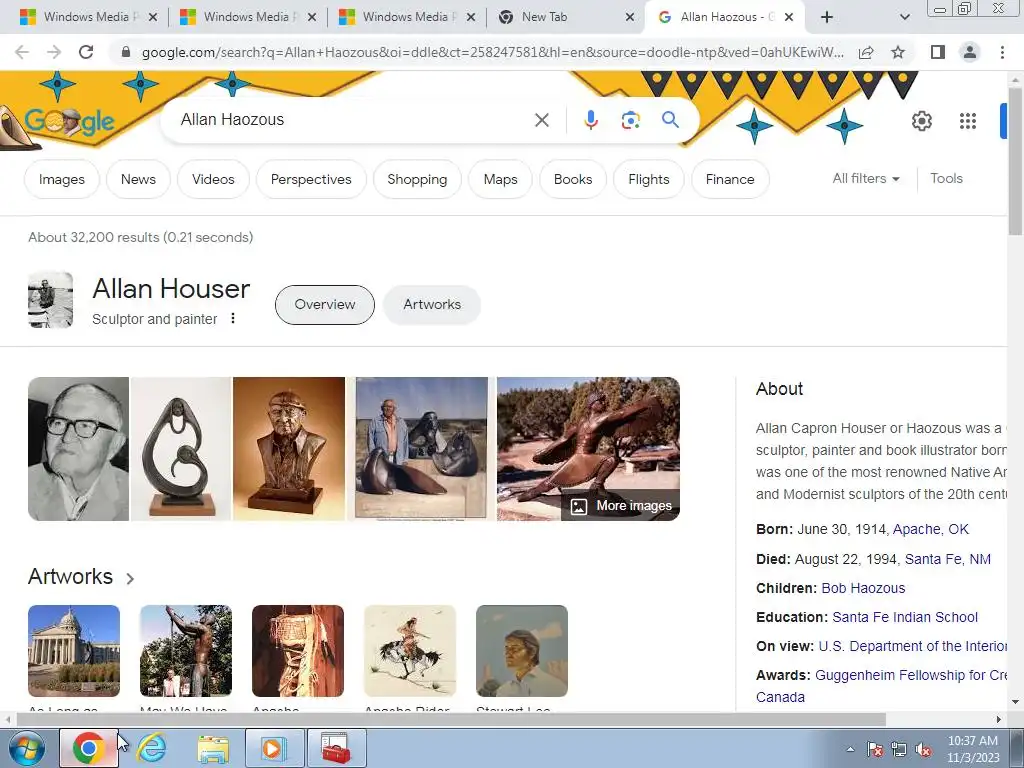Open the red toolbox taskbar app
Viewport: 1024px width, 768px height.
point(336,748)
